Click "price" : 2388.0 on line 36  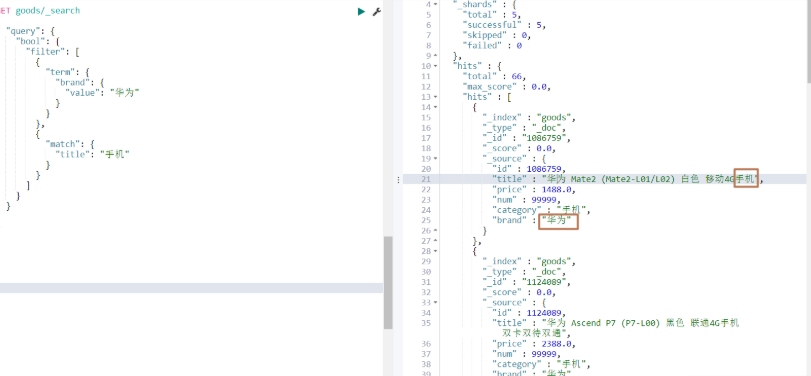point(534,344)
